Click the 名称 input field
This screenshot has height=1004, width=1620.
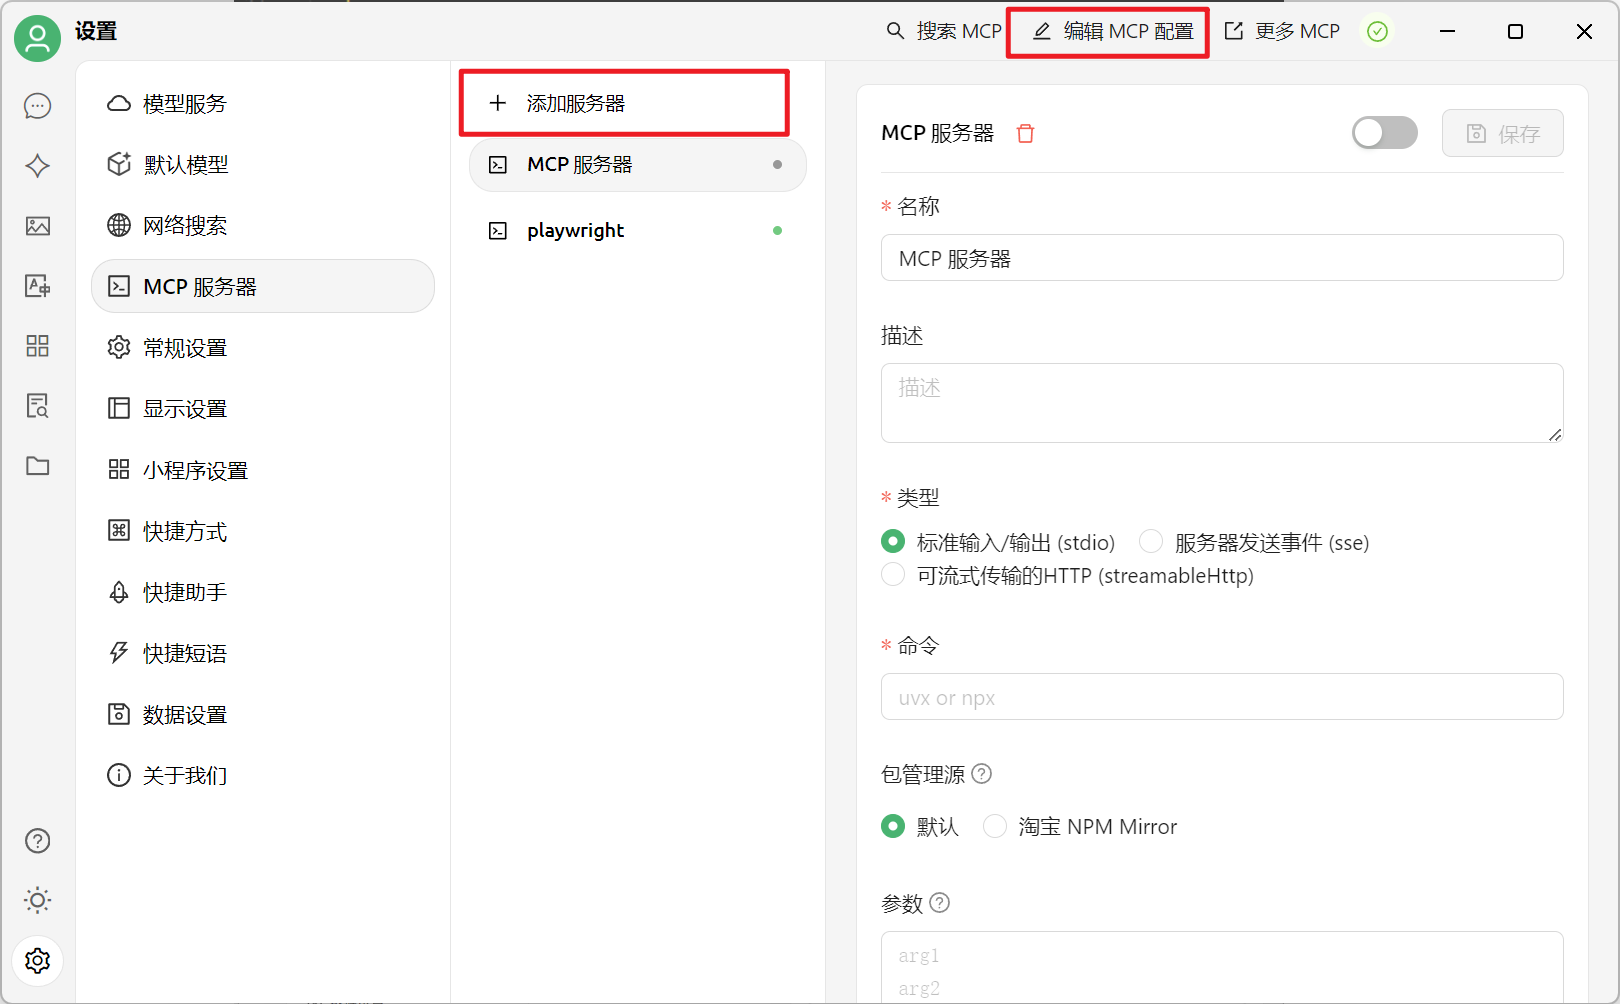(1222, 258)
